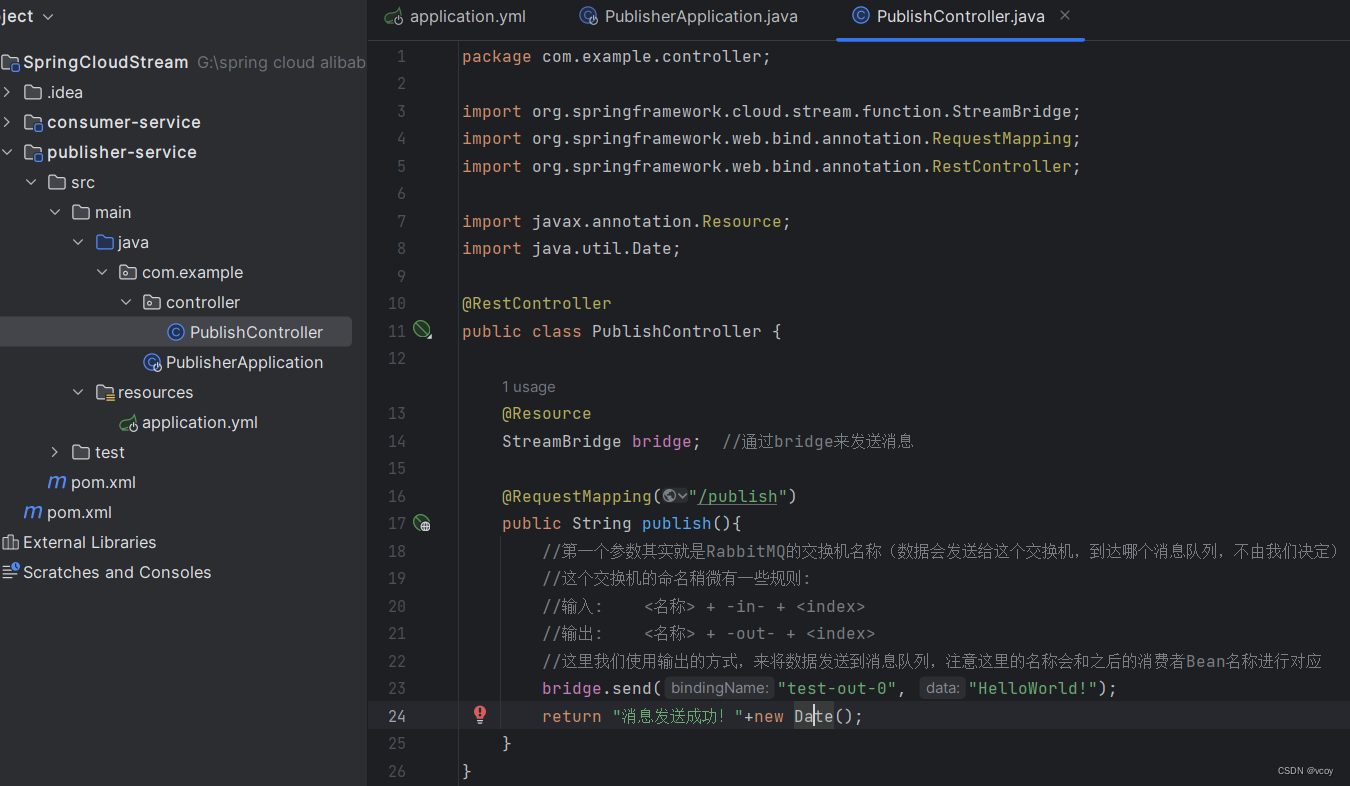This screenshot has height=786, width=1350.
Task: Click the StreamBridge type on line 14
Action: pyautogui.click(x=561, y=441)
